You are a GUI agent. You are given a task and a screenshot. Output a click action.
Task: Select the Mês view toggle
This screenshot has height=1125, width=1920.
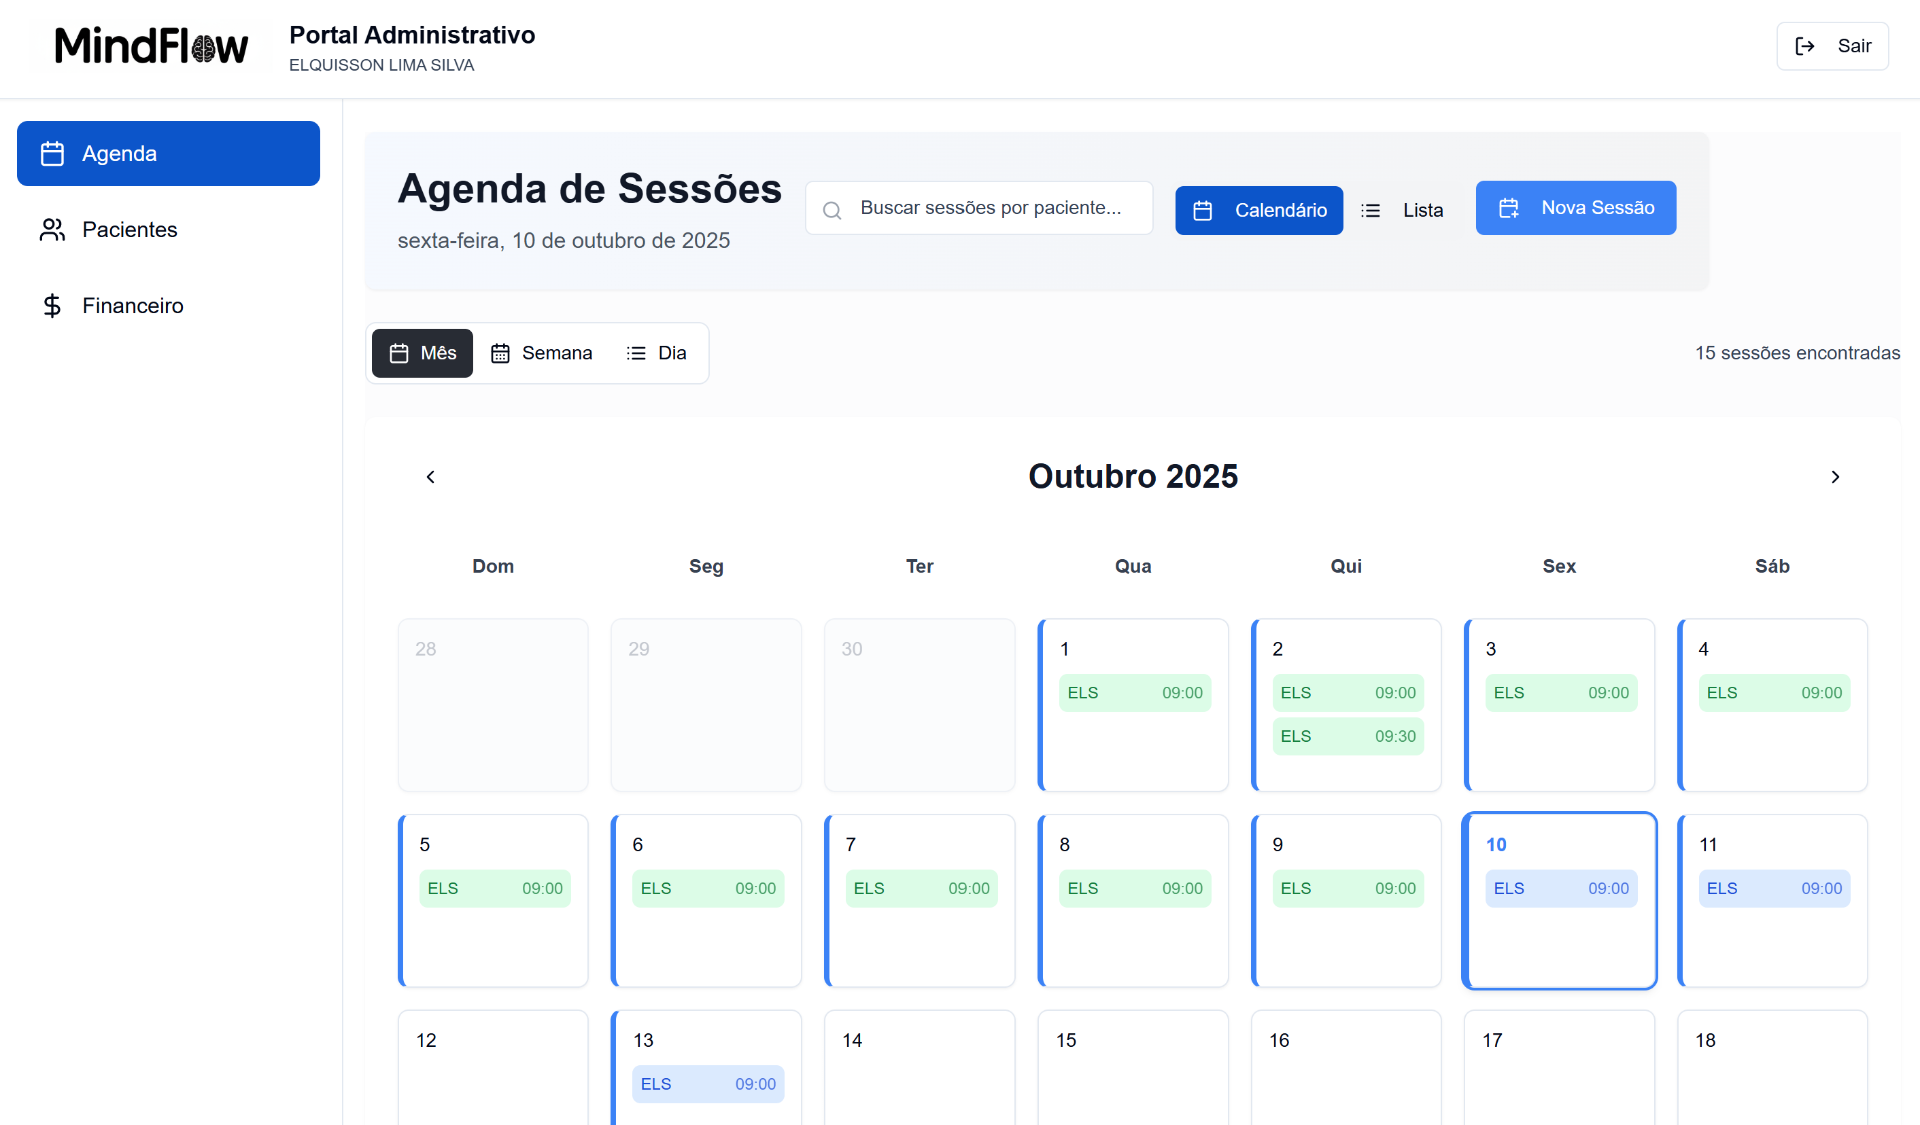(x=422, y=353)
